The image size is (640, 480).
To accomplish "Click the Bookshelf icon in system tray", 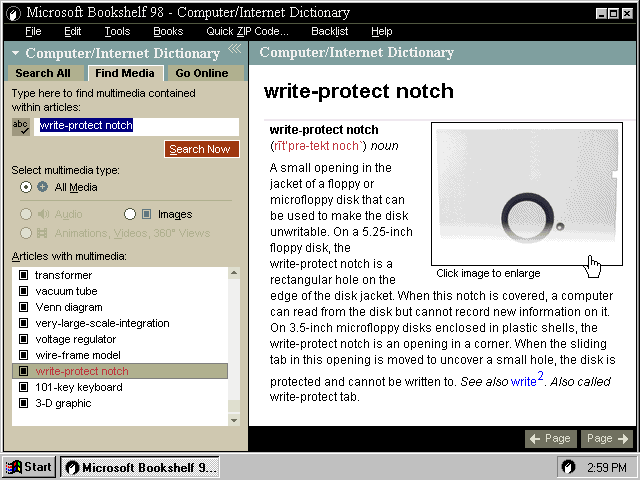I will point(568,467).
